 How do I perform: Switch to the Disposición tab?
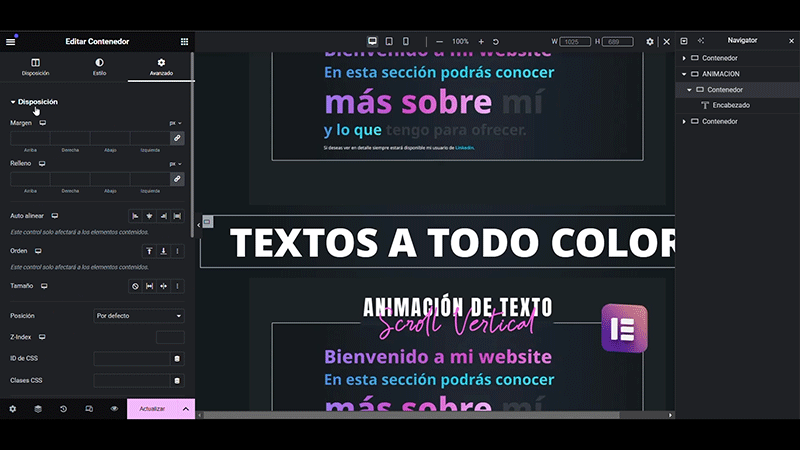point(35,67)
